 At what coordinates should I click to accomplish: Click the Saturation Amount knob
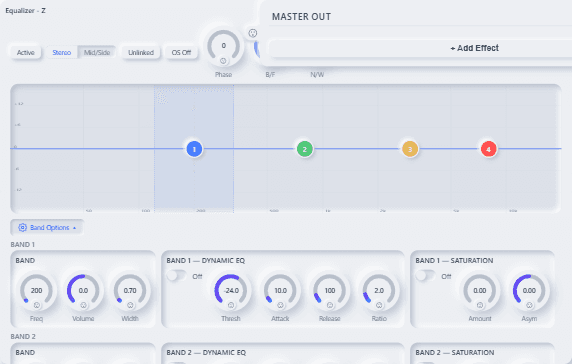click(480, 290)
